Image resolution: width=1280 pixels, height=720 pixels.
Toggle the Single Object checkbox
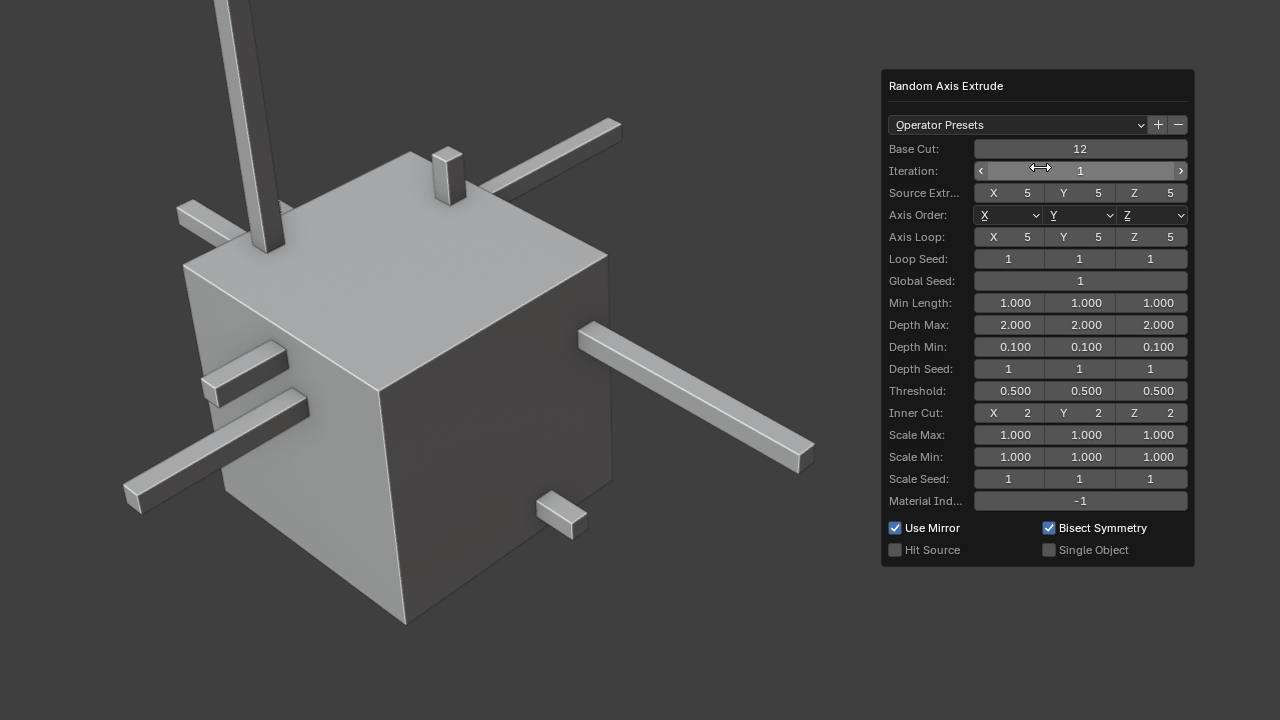click(1049, 550)
